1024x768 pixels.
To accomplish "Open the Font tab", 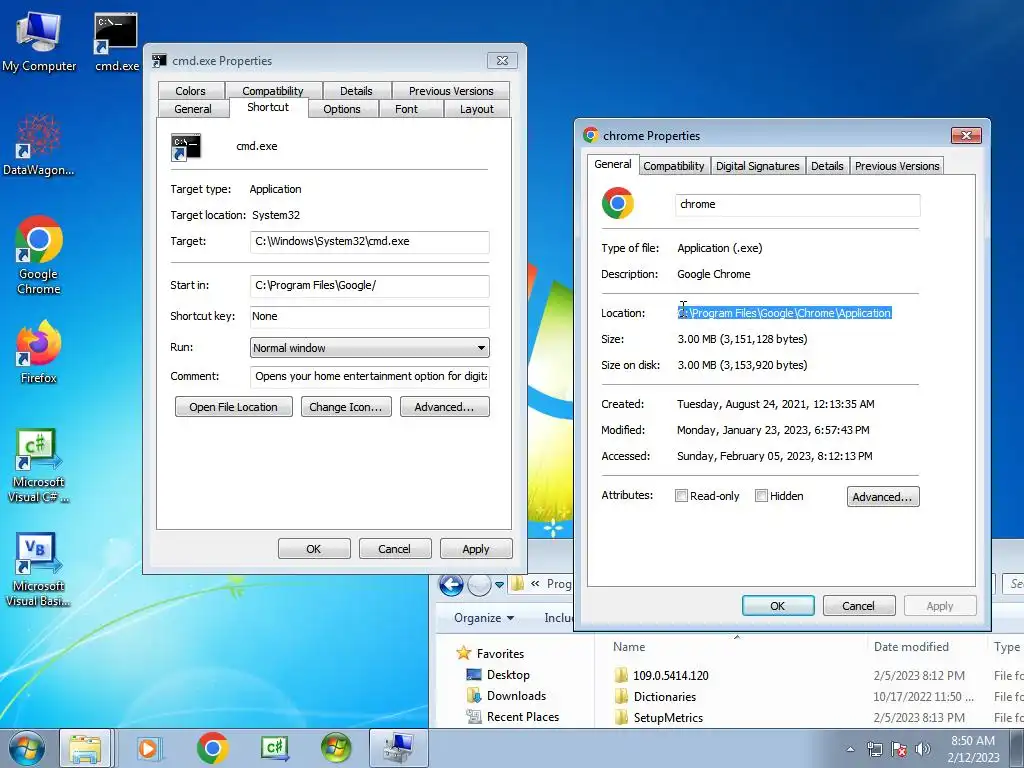I will click(x=406, y=109).
